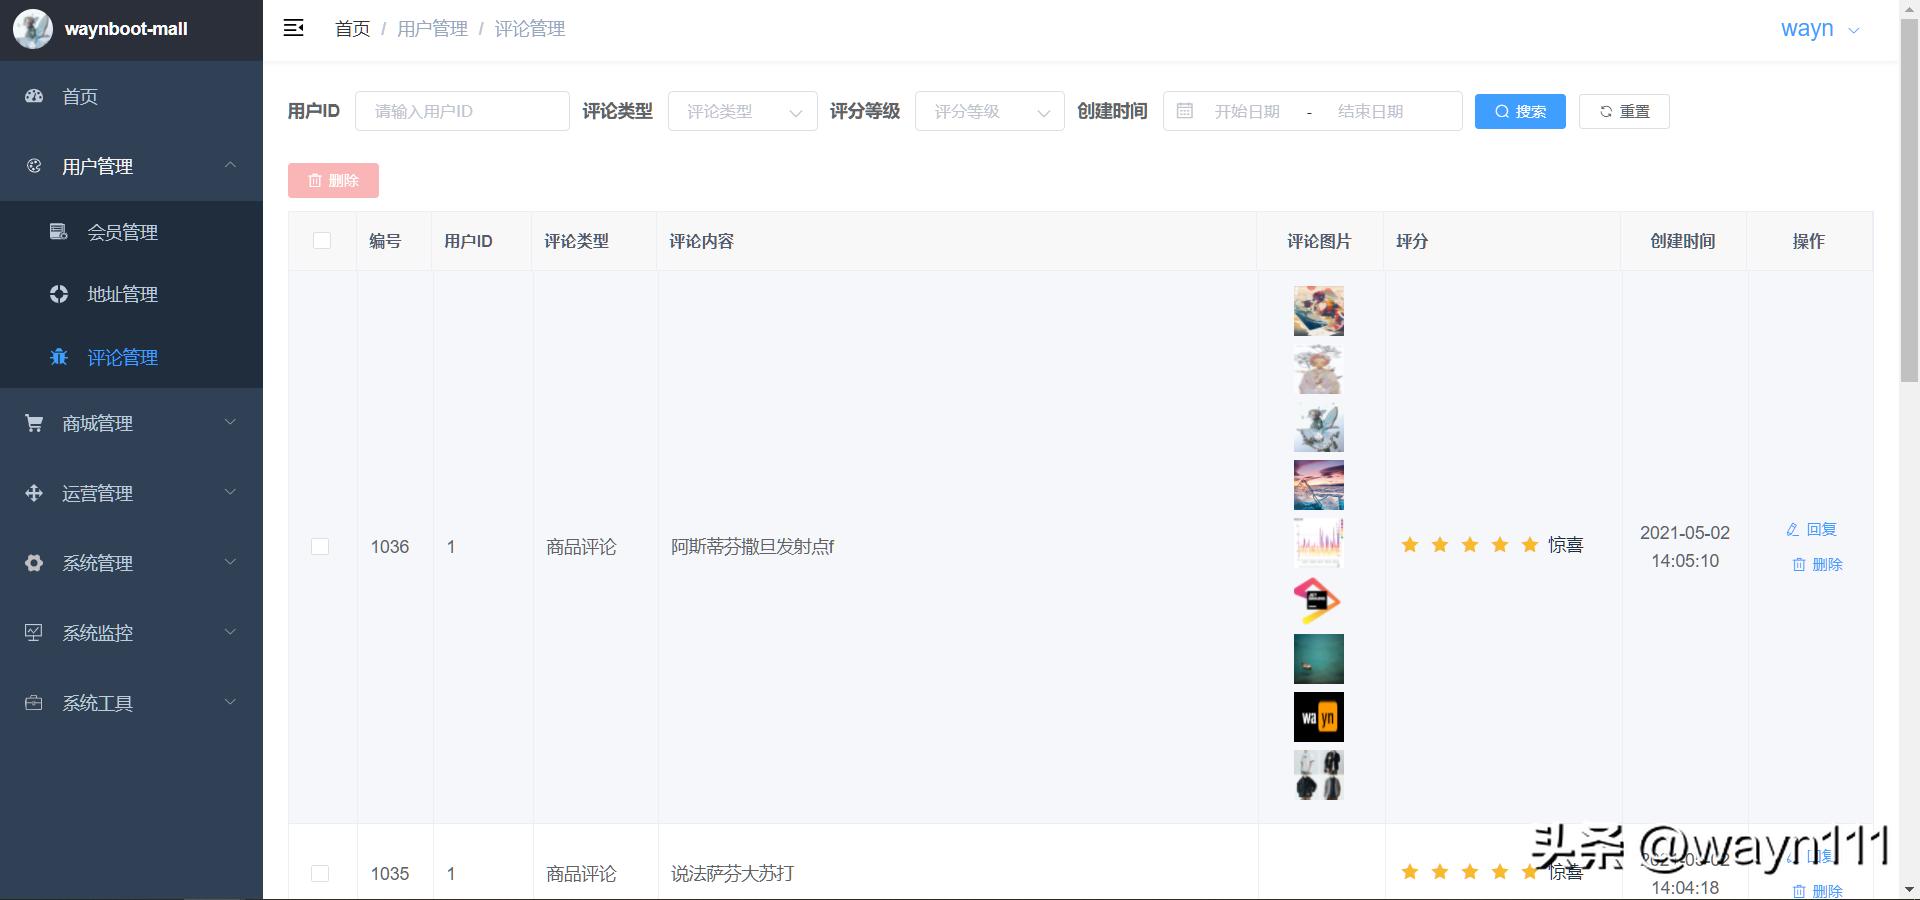The width and height of the screenshot is (1920, 900).
Task: Open the 评论类型 dropdown
Action: [741, 111]
